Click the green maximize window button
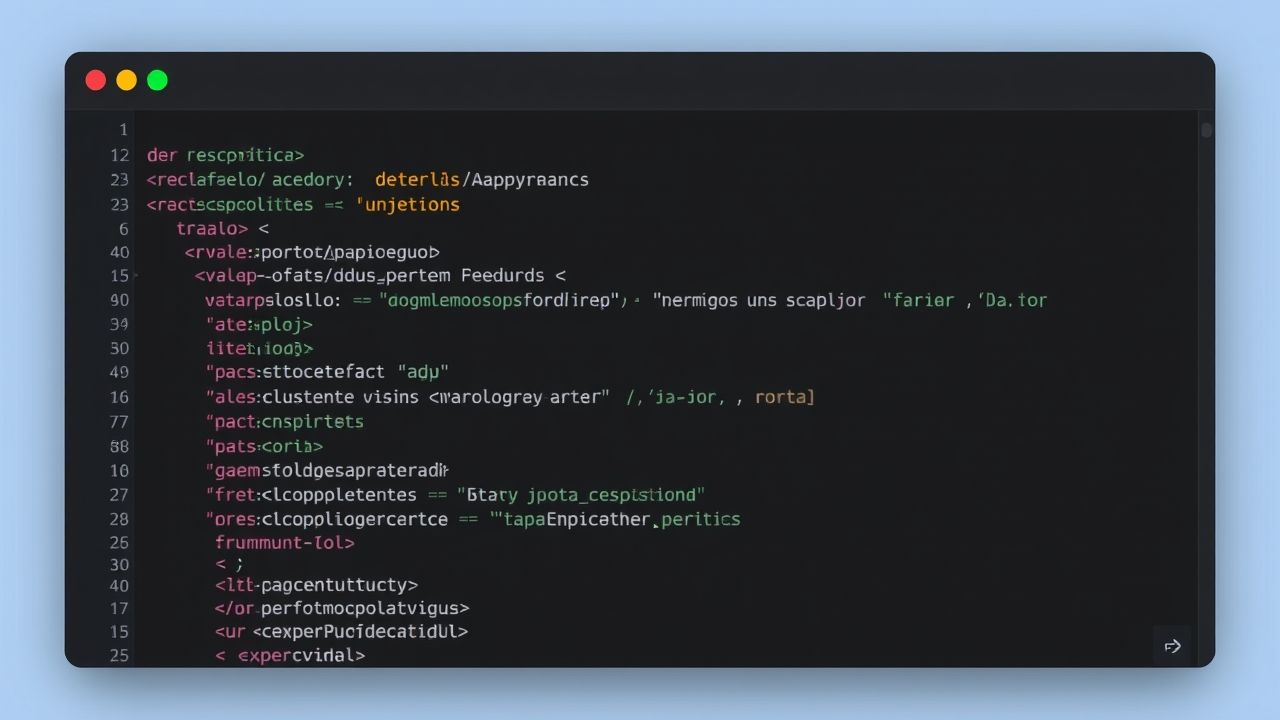The width and height of the screenshot is (1280, 720). [x=157, y=80]
